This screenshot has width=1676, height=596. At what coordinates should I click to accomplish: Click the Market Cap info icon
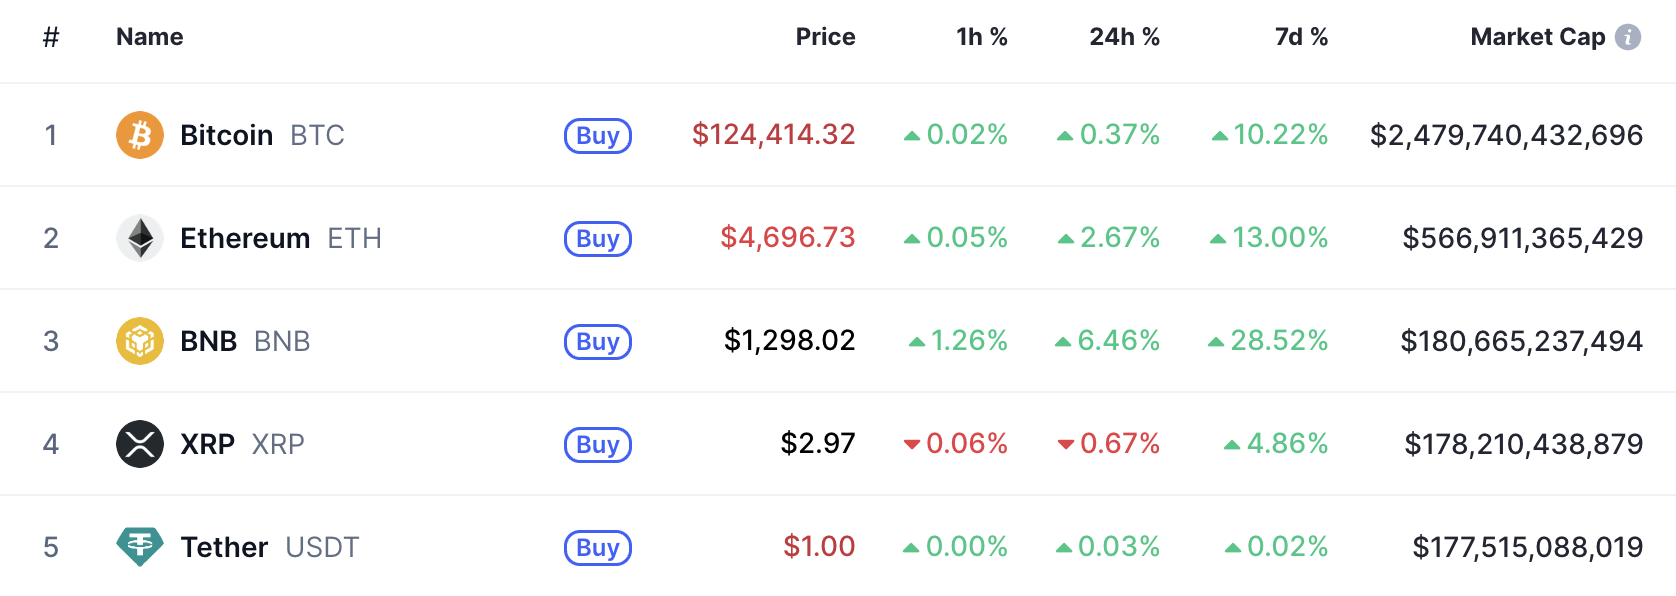pyautogui.click(x=1628, y=37)
